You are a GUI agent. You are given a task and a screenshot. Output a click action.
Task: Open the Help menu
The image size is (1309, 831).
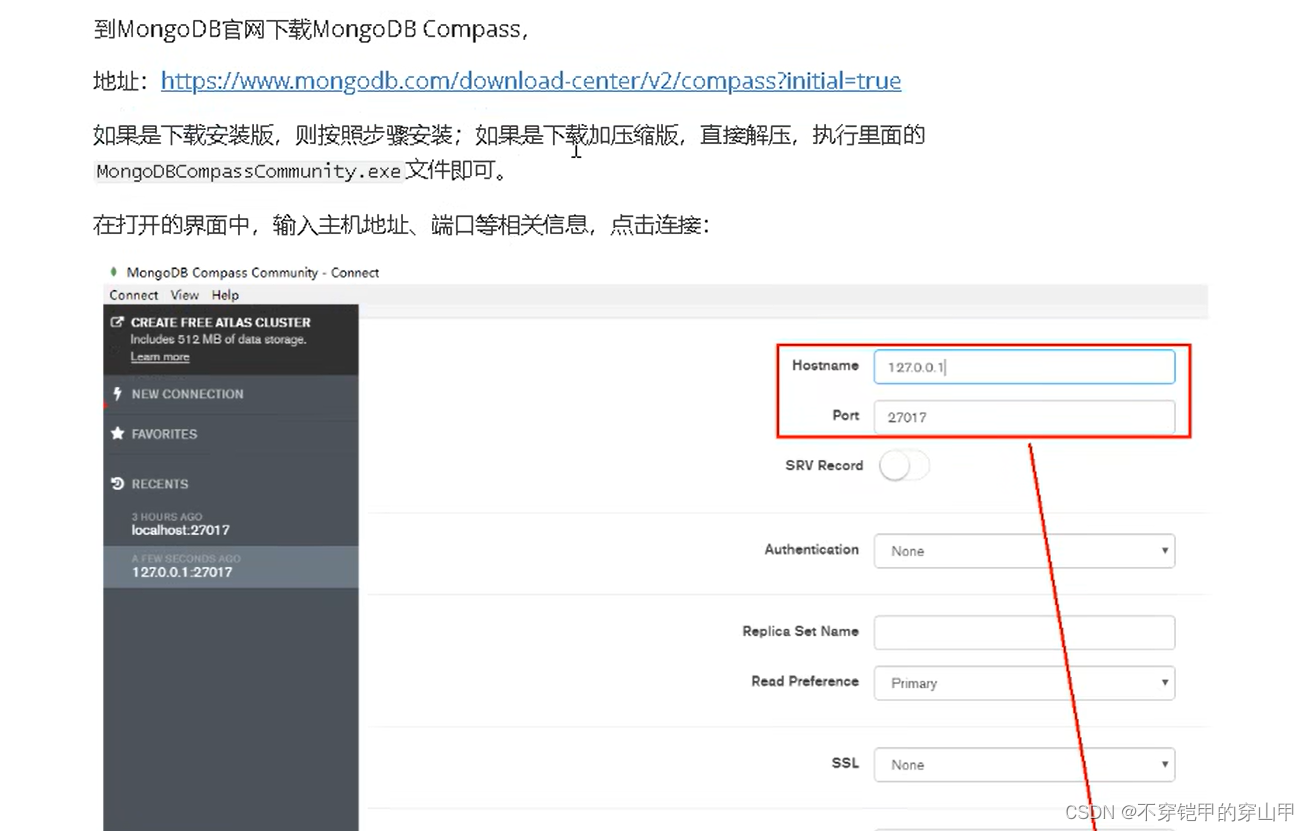click(x=225, y=295)
